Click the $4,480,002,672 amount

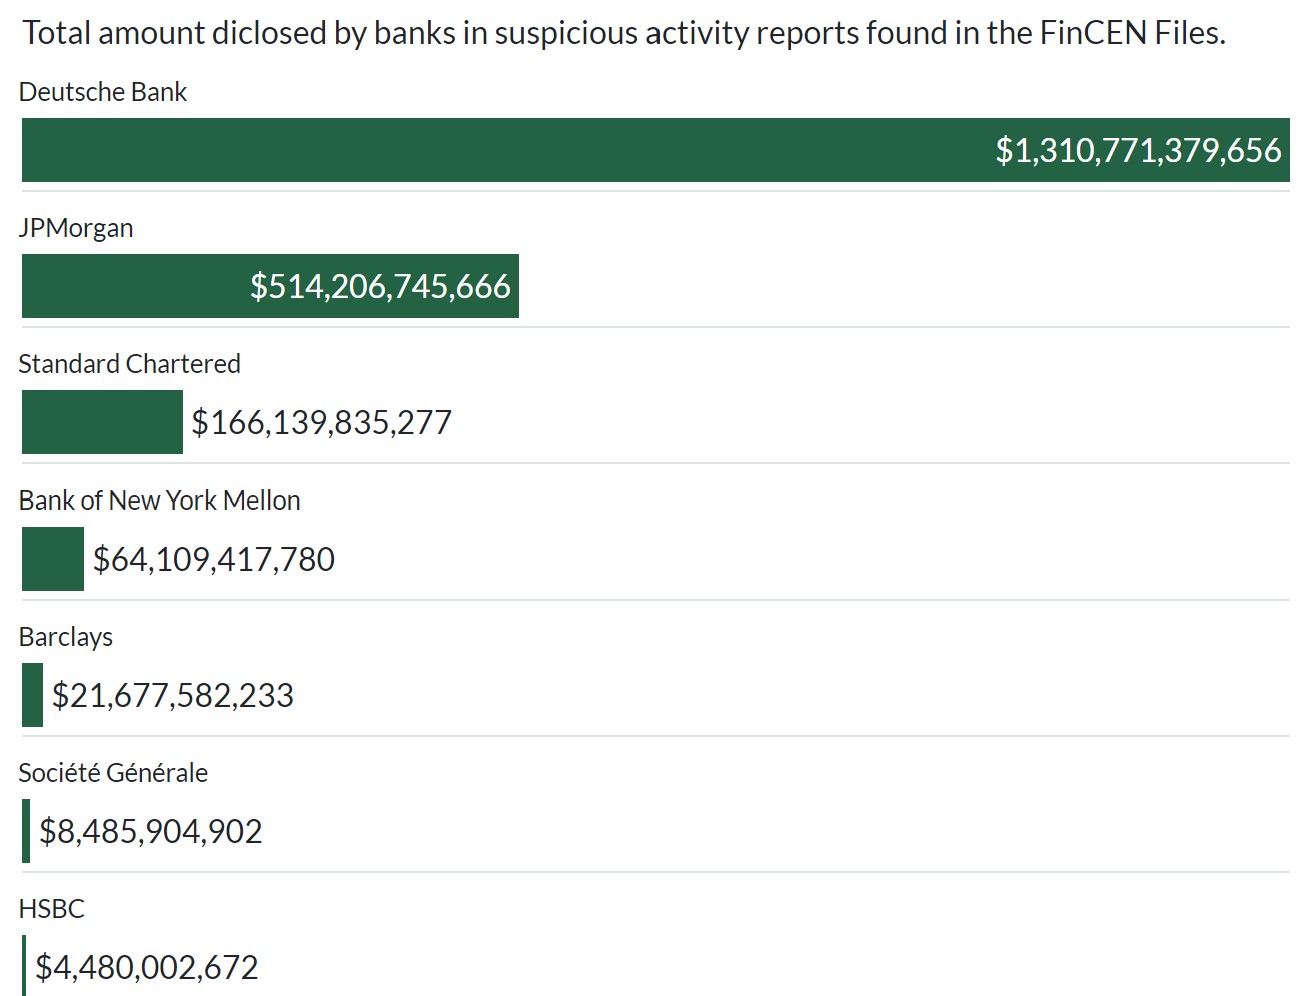pos(147,967)
